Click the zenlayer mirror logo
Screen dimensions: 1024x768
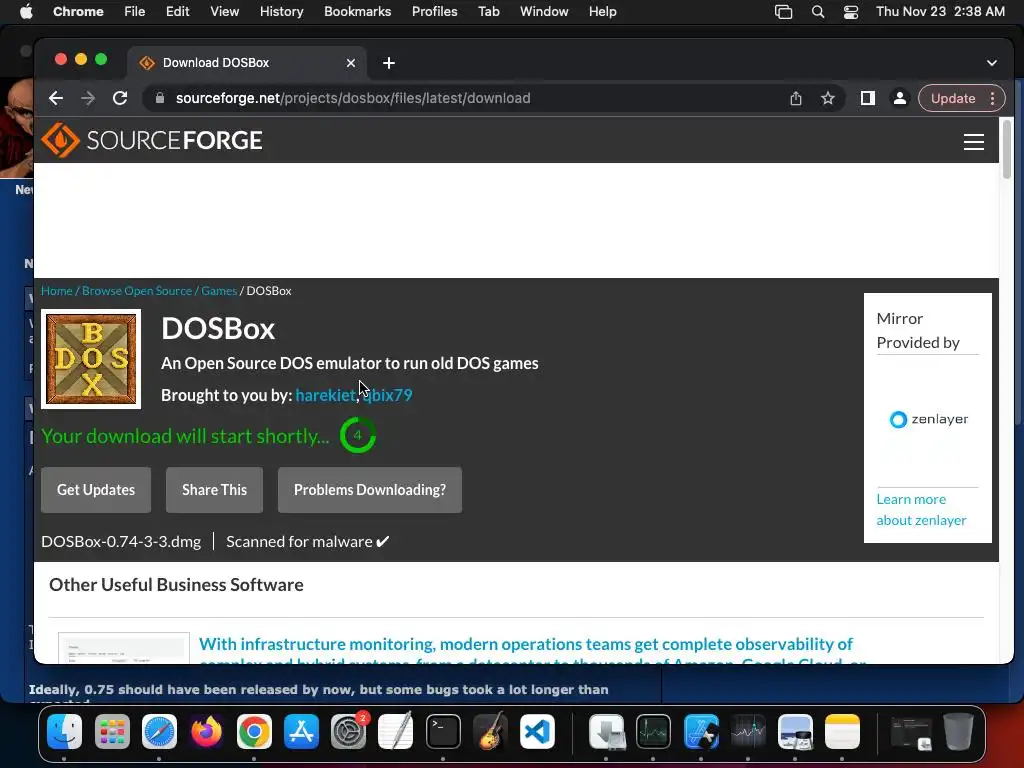929,419
